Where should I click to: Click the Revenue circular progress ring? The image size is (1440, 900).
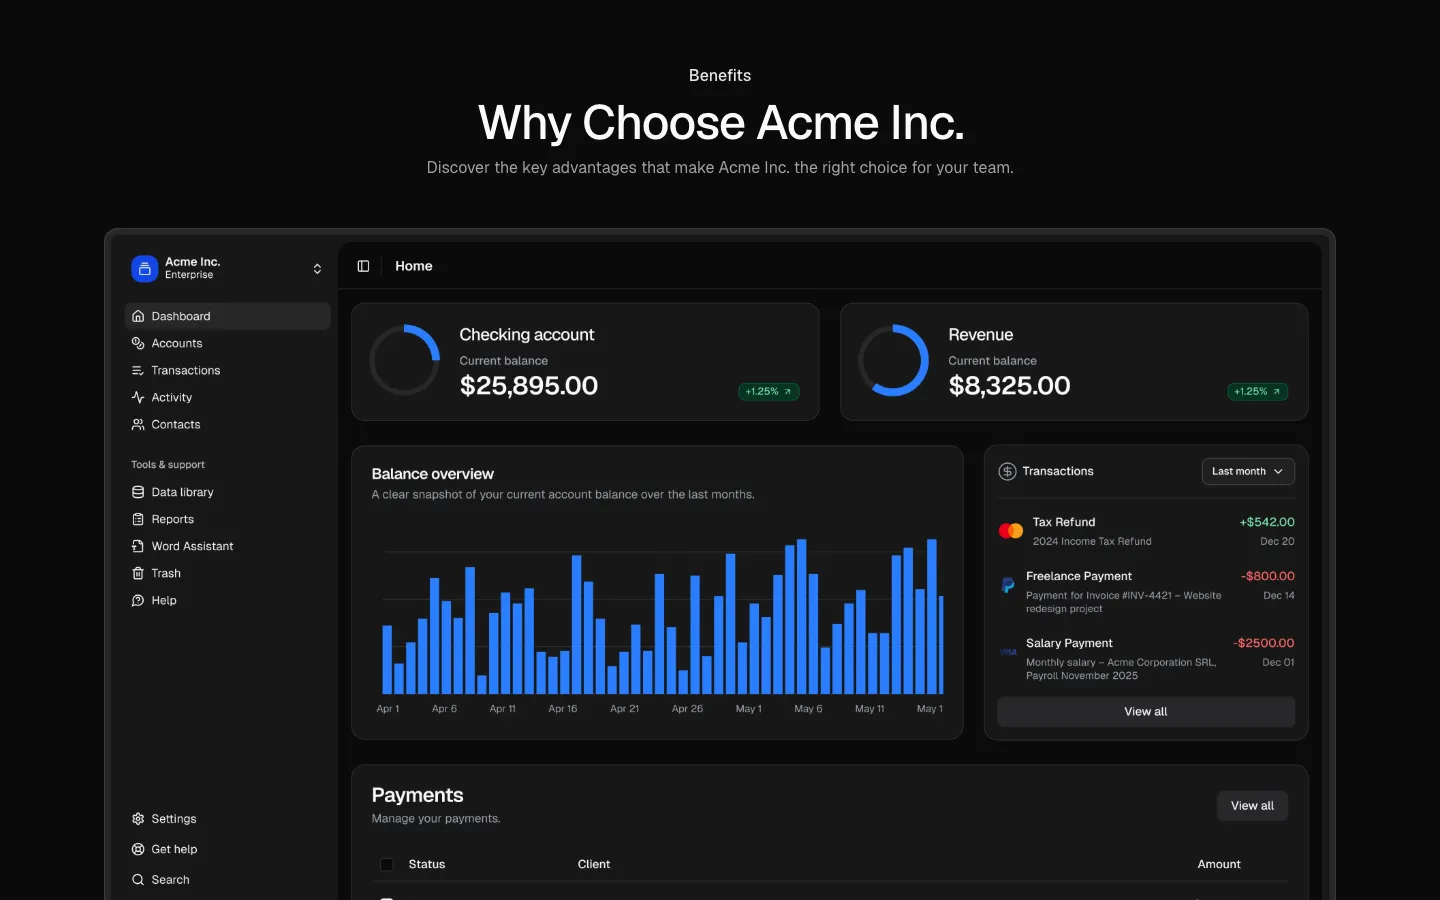tap(894, 360)
